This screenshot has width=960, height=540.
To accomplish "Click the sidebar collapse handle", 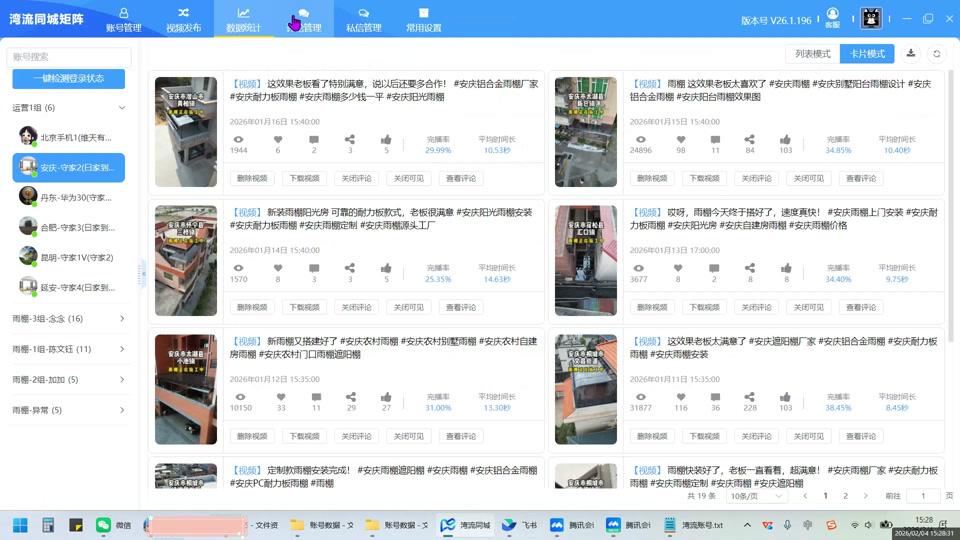I will [142, 273].
